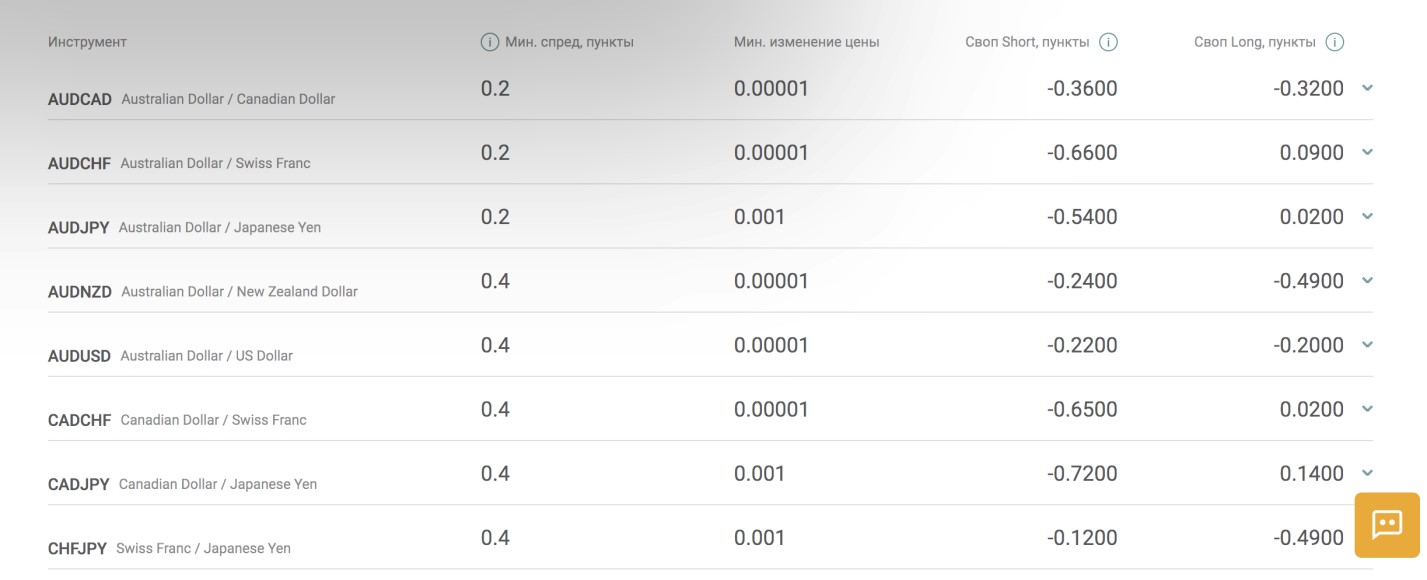This screenshot has height=580, width=1427.
Task: Click info icon next to Своп Long
Action: point(1334,42)
